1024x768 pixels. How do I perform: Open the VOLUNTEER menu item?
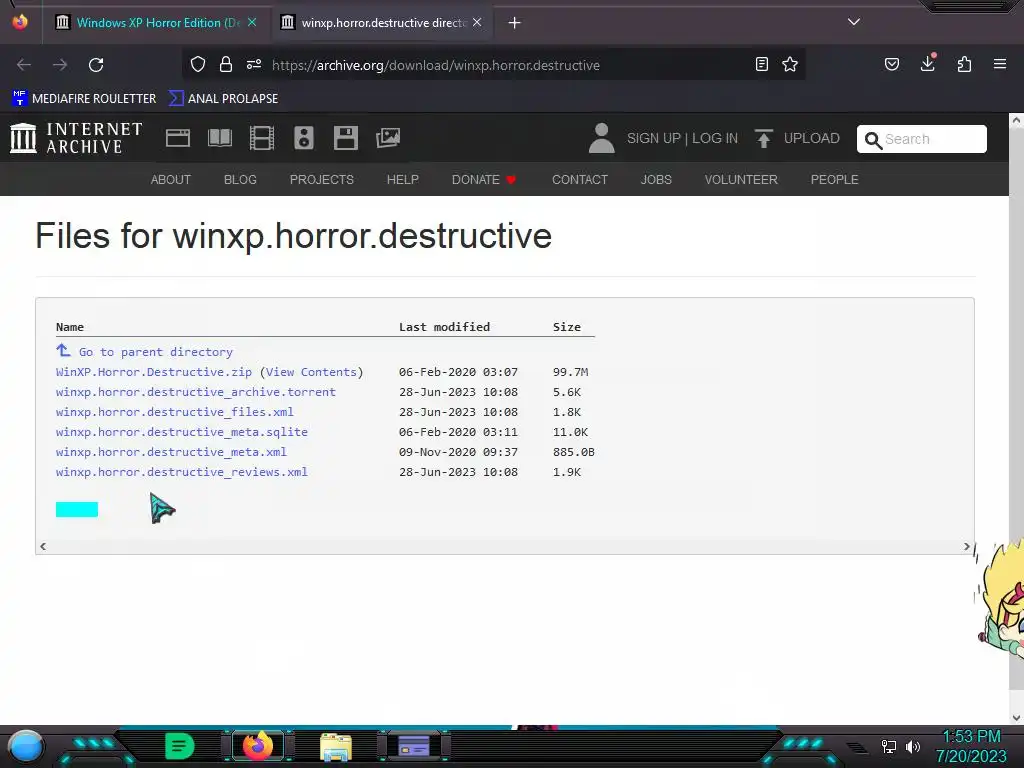point(741,180)
